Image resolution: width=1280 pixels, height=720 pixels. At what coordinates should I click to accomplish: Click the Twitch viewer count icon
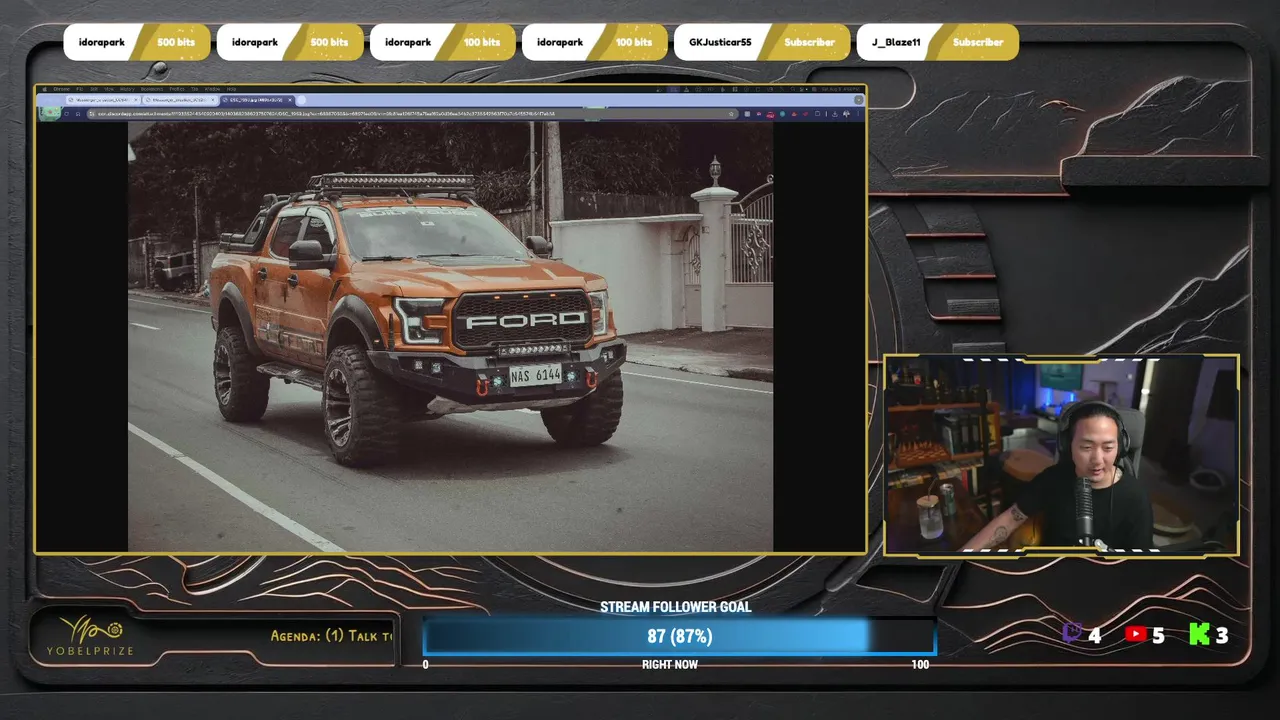(x=1072, y=634)
